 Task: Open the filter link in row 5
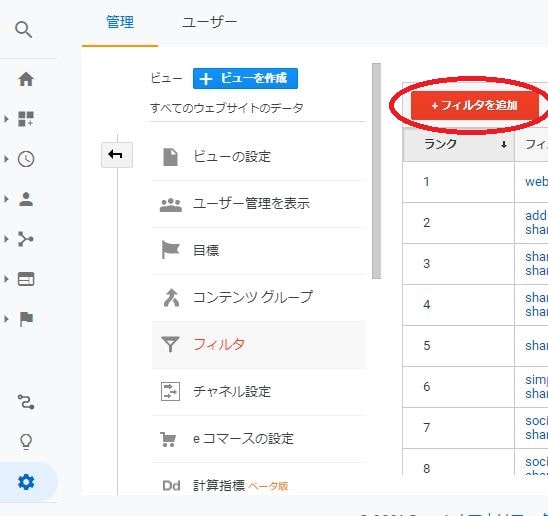pos(536,345)
